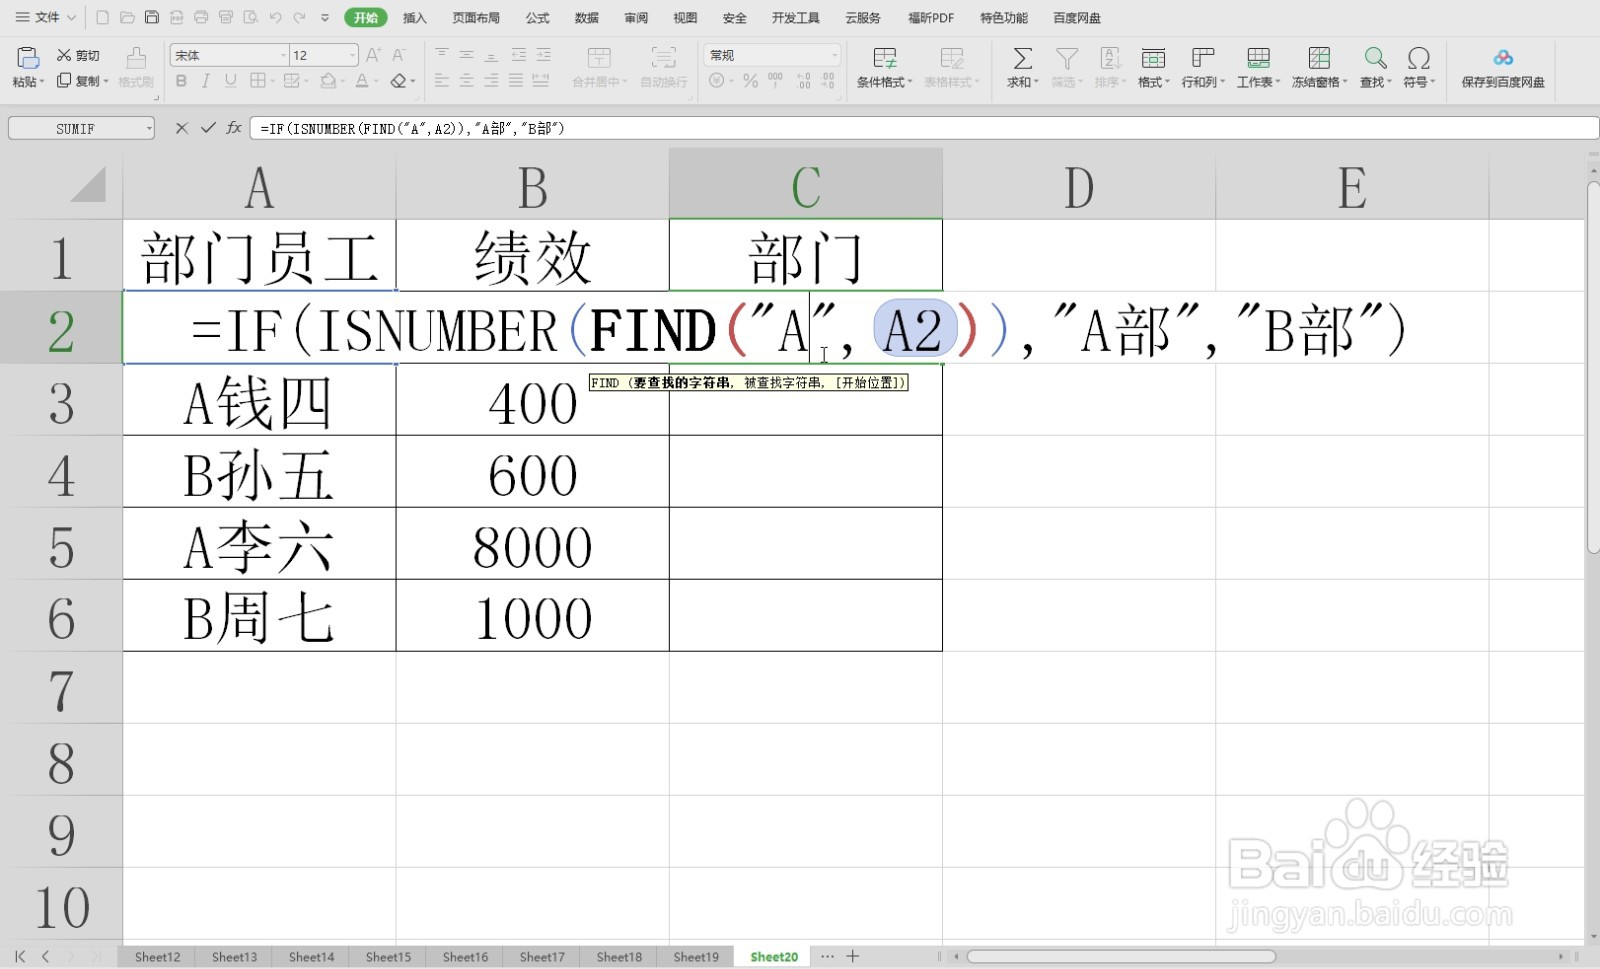Toggle center horizontal alignment
The width and height of the screenshot is (1600, 969).
[x=466, y=81]
